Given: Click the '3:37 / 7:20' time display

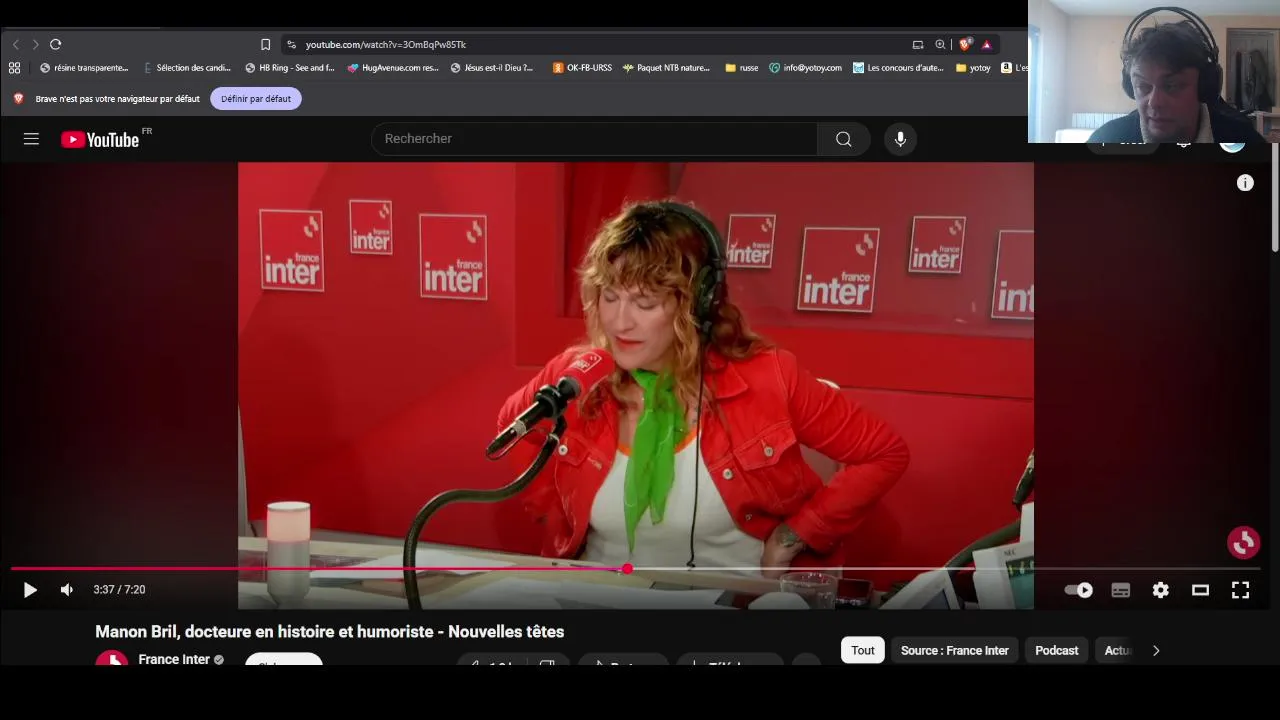Looking at the screenshot, I should tap(119, 590).
